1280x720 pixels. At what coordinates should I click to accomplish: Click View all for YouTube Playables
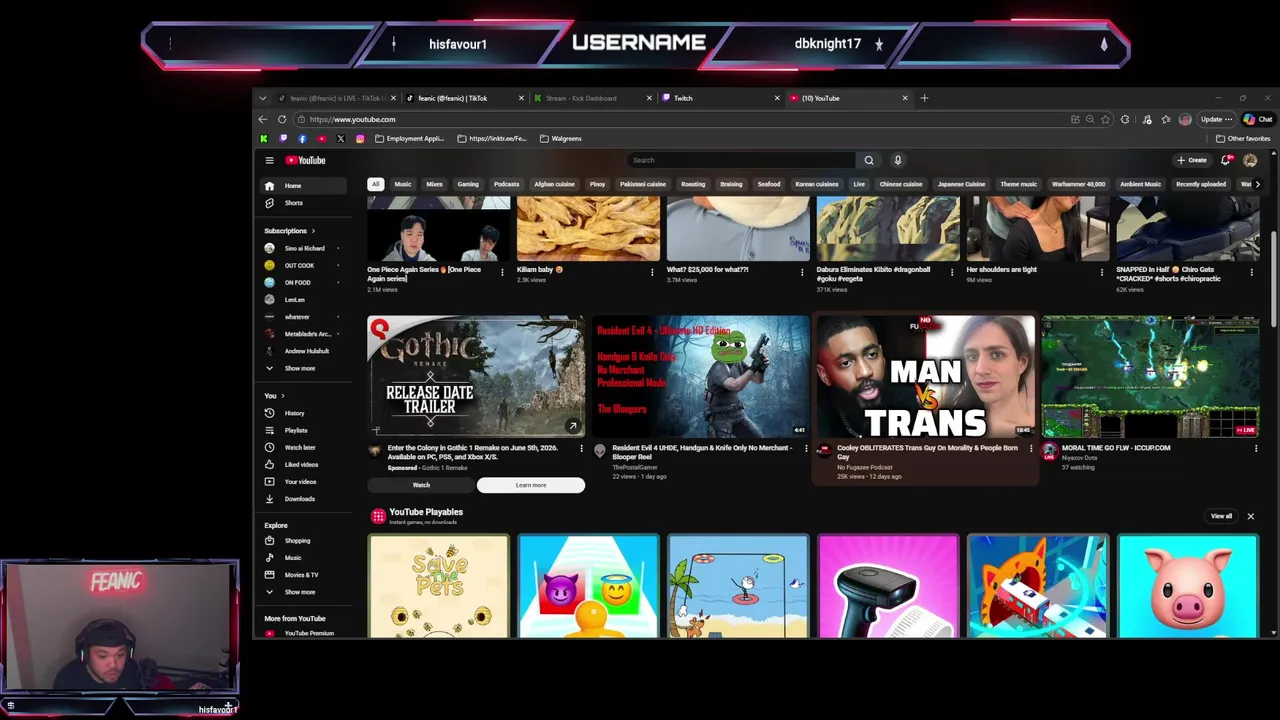(x=1221, y=516)
